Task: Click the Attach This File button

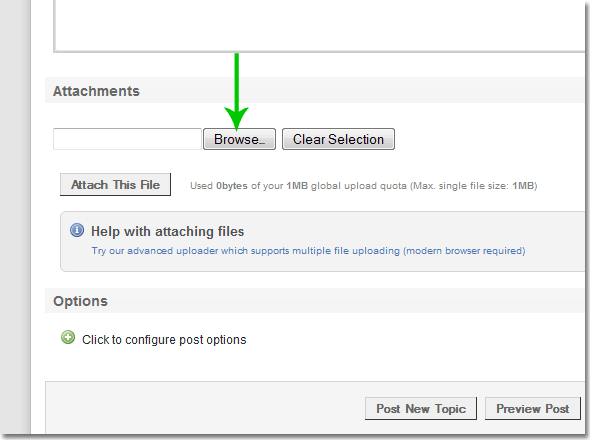Action: [x=116, y=184]
